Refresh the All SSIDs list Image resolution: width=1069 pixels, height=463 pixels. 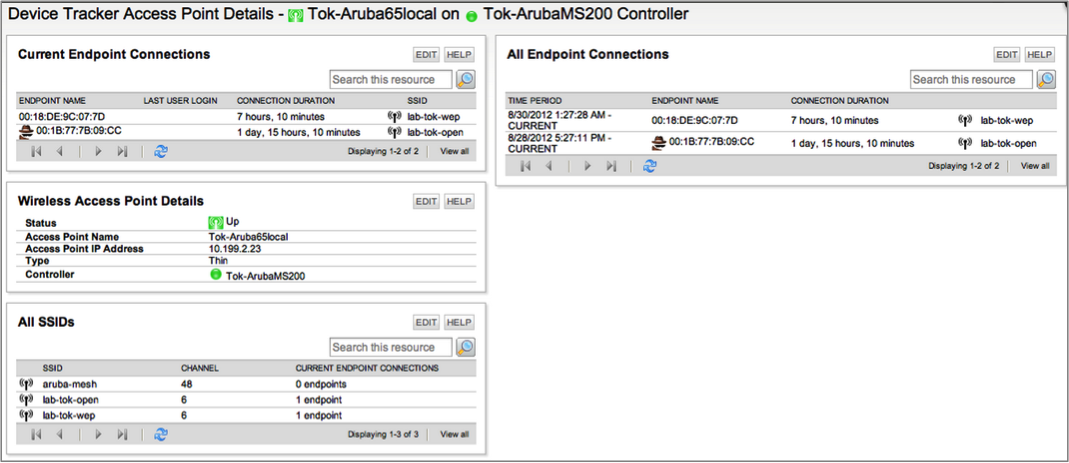[160, 434]
